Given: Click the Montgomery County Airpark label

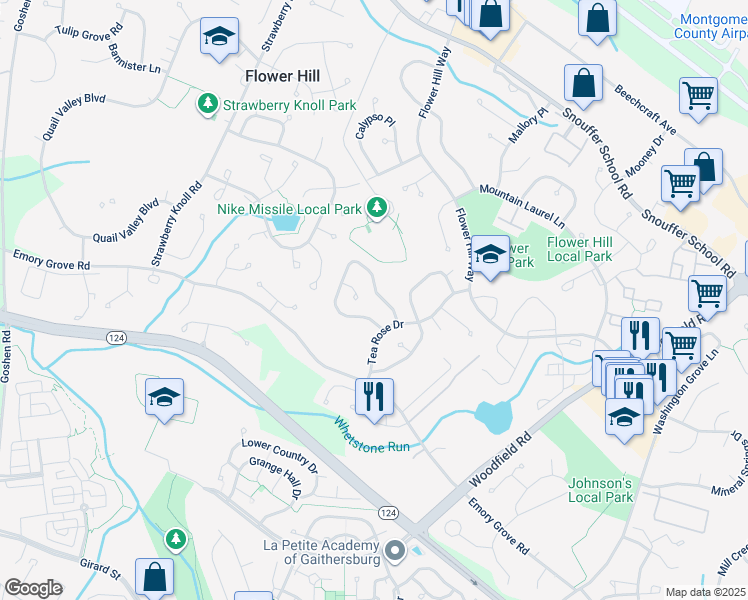Looking at the screenshot, I should tap(711, 26).
